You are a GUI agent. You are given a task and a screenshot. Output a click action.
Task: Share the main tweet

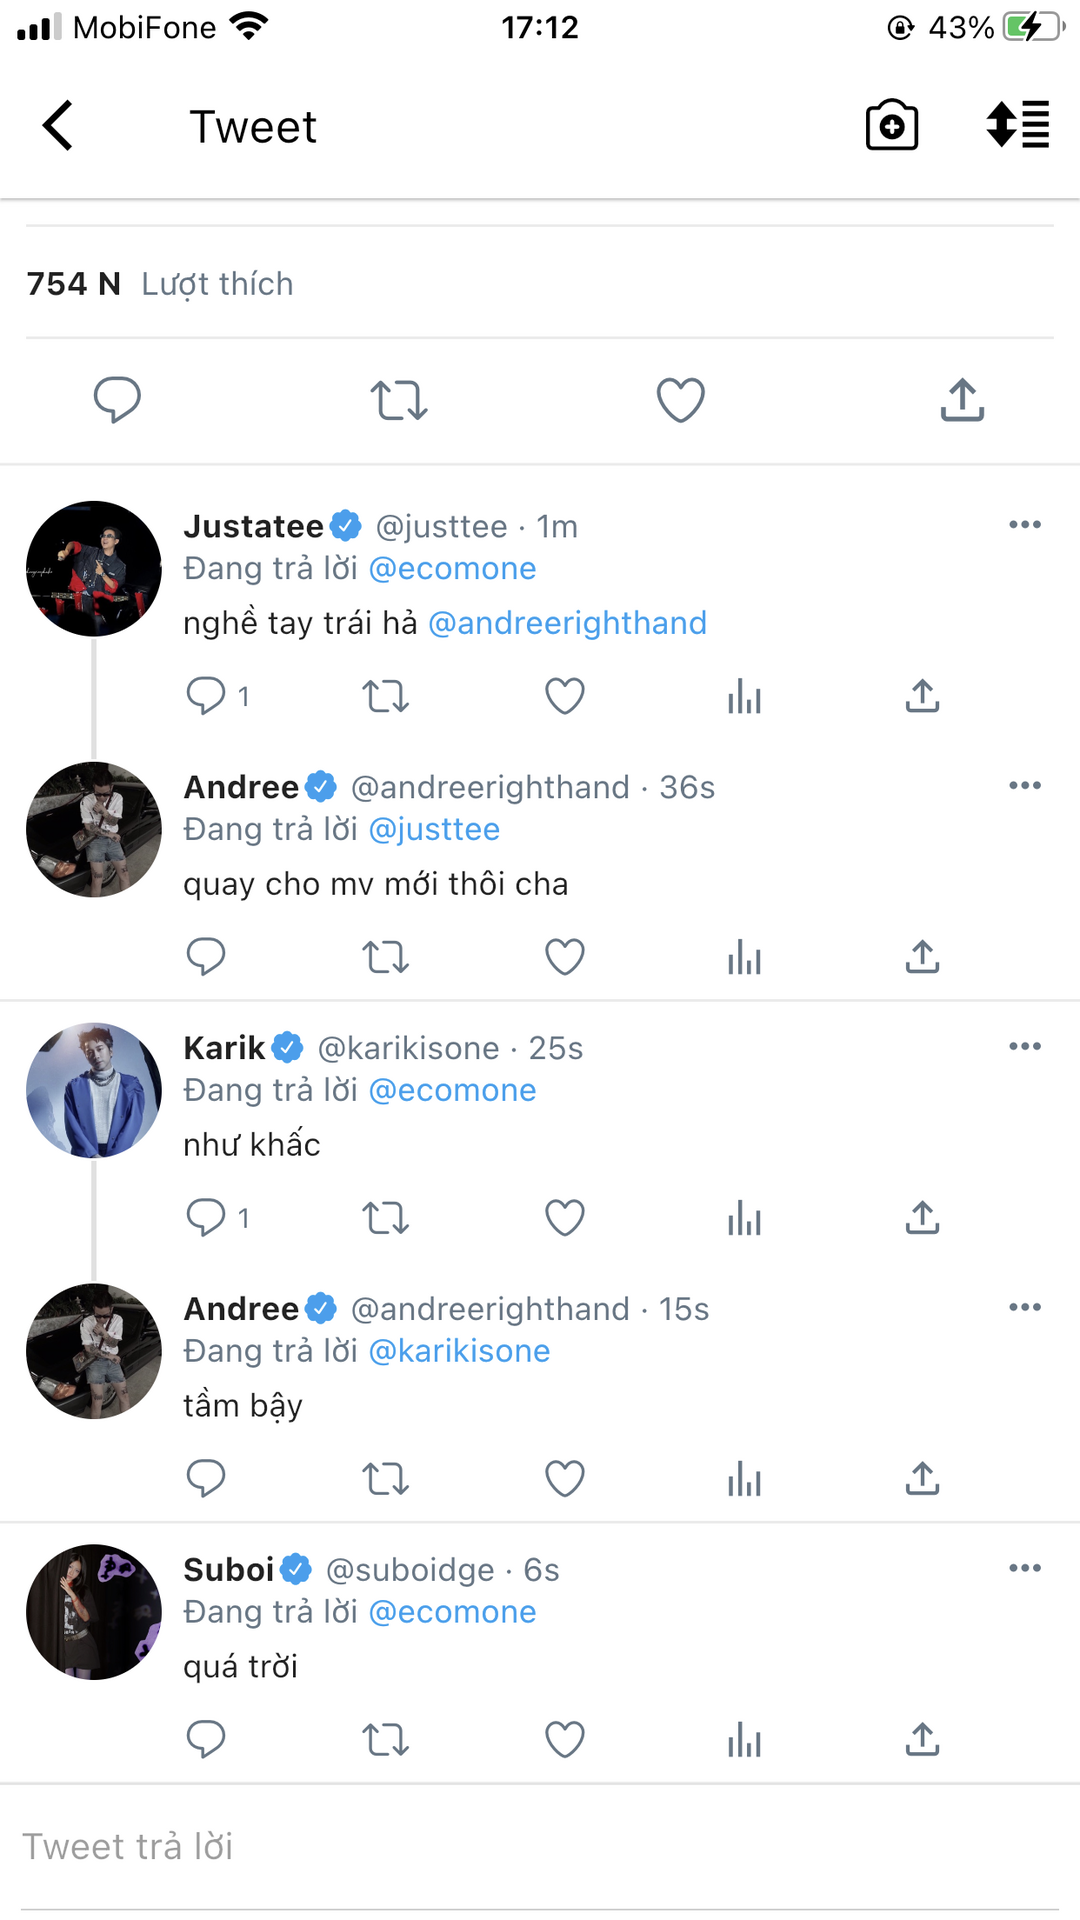click(x=963, y=399)
